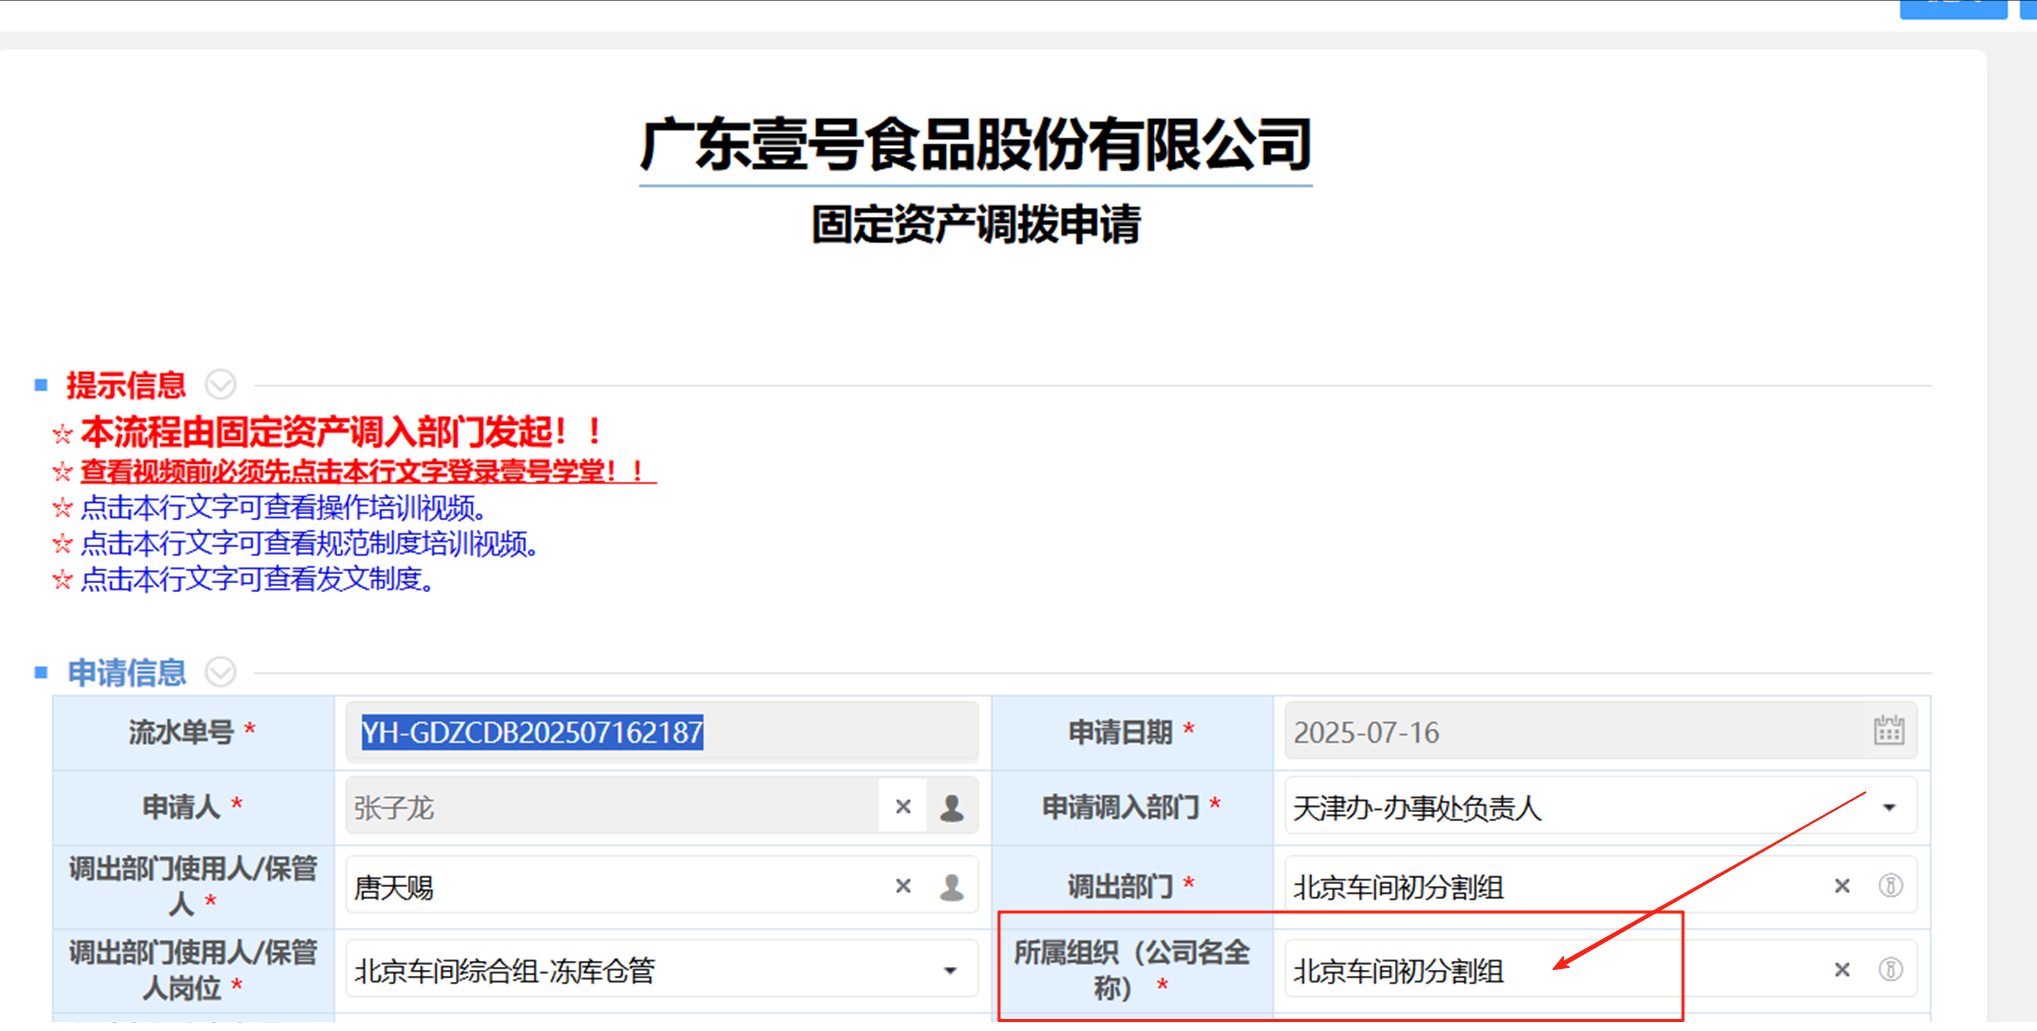This screenshot has width=2037, height=1031.
Task: Collapse the 申请信息 section
Action: point(220,672)
